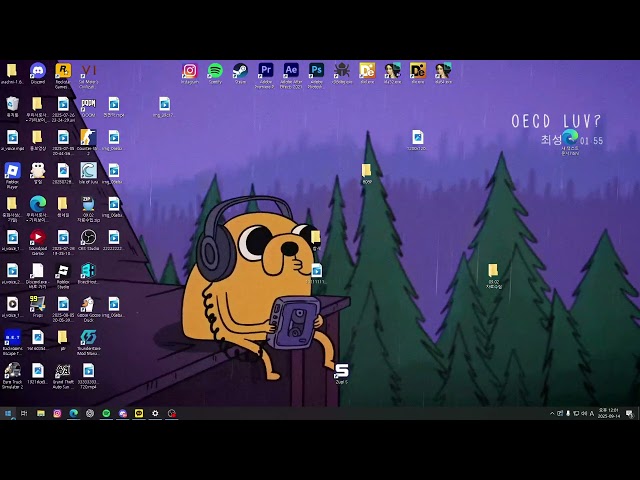The height and width of the screenshot is (480, 640).
Task: Click the microphone icon in the system tray
Action: 568,413
